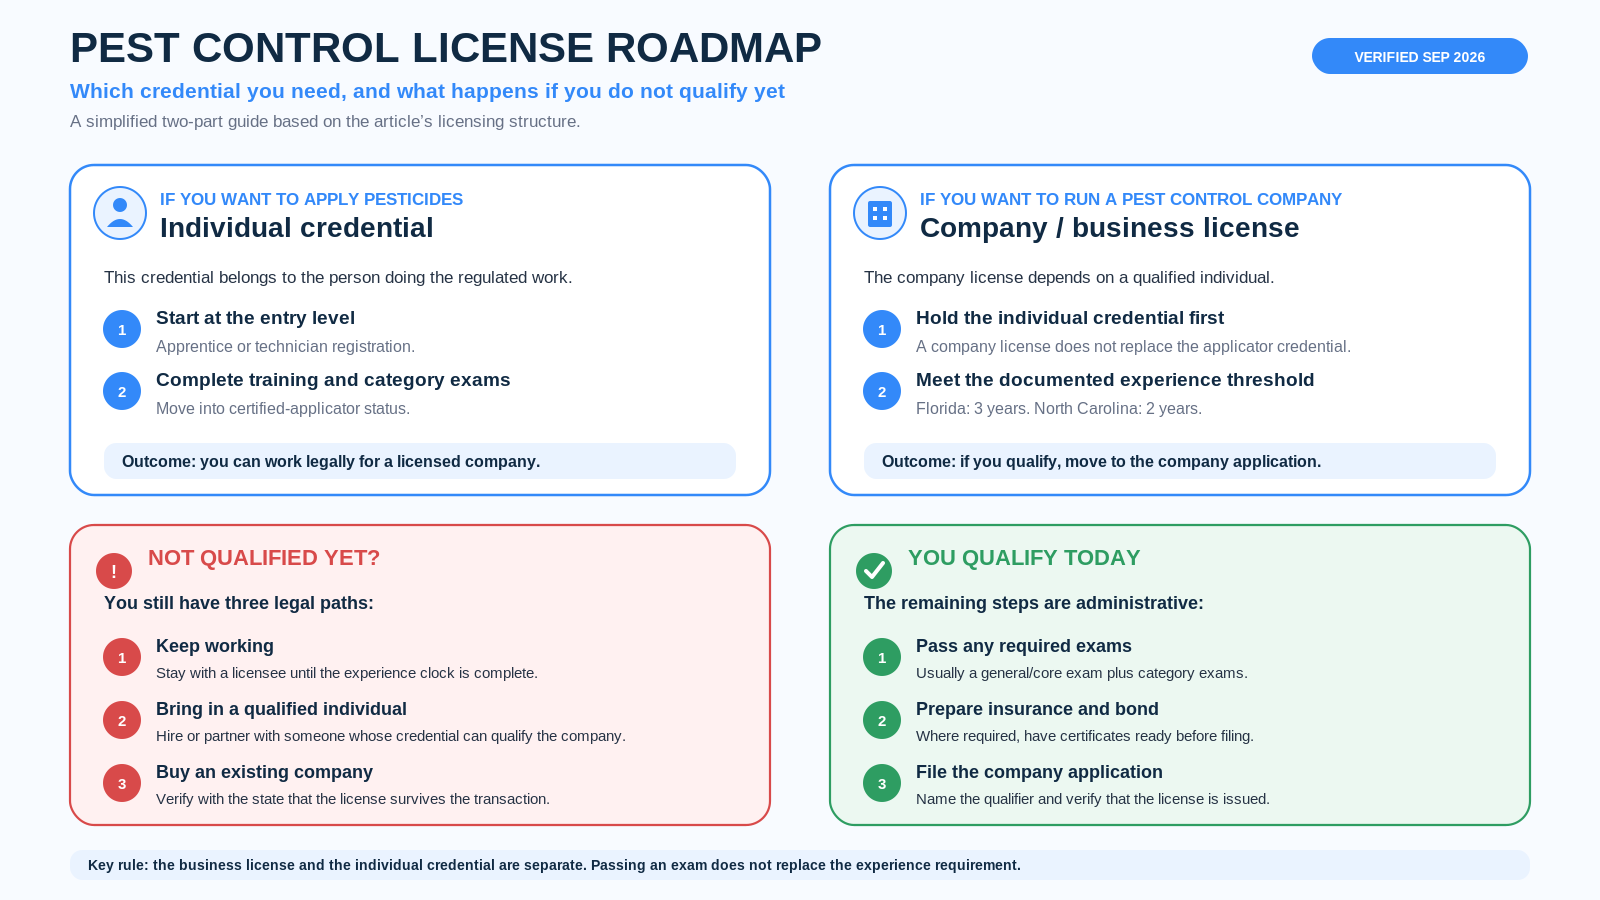The height and width of the screenshot is (900, 1600).
Task: Click 'Complete training and category exams'
Action: pyautogui.click(x=333, y=380)
